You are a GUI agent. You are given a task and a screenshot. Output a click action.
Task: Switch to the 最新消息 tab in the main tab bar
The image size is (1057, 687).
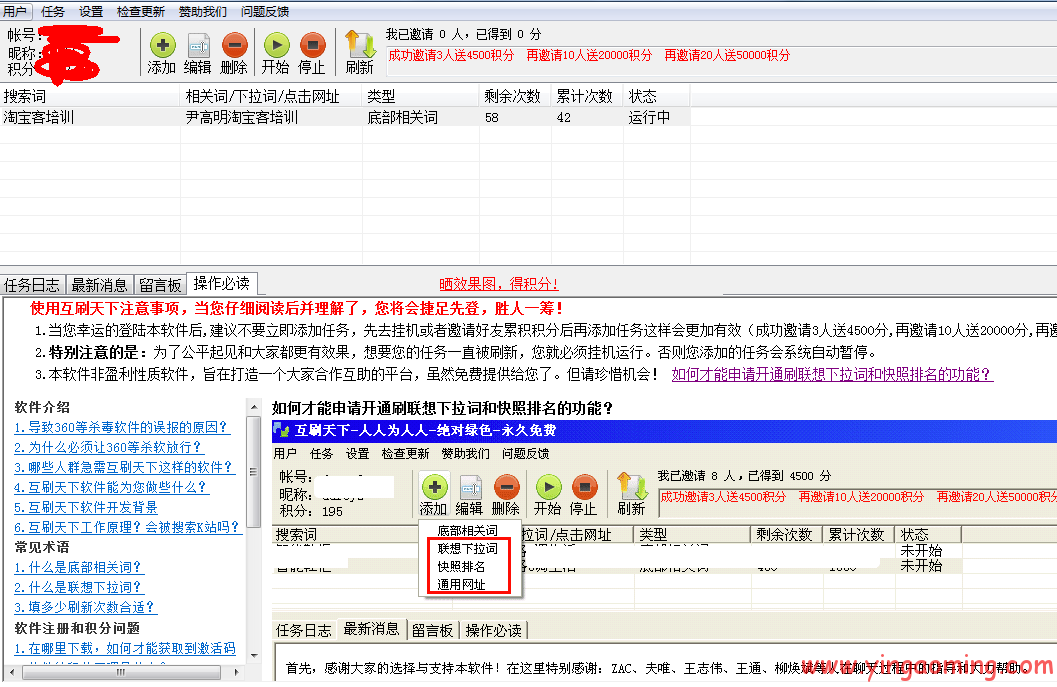99,285
